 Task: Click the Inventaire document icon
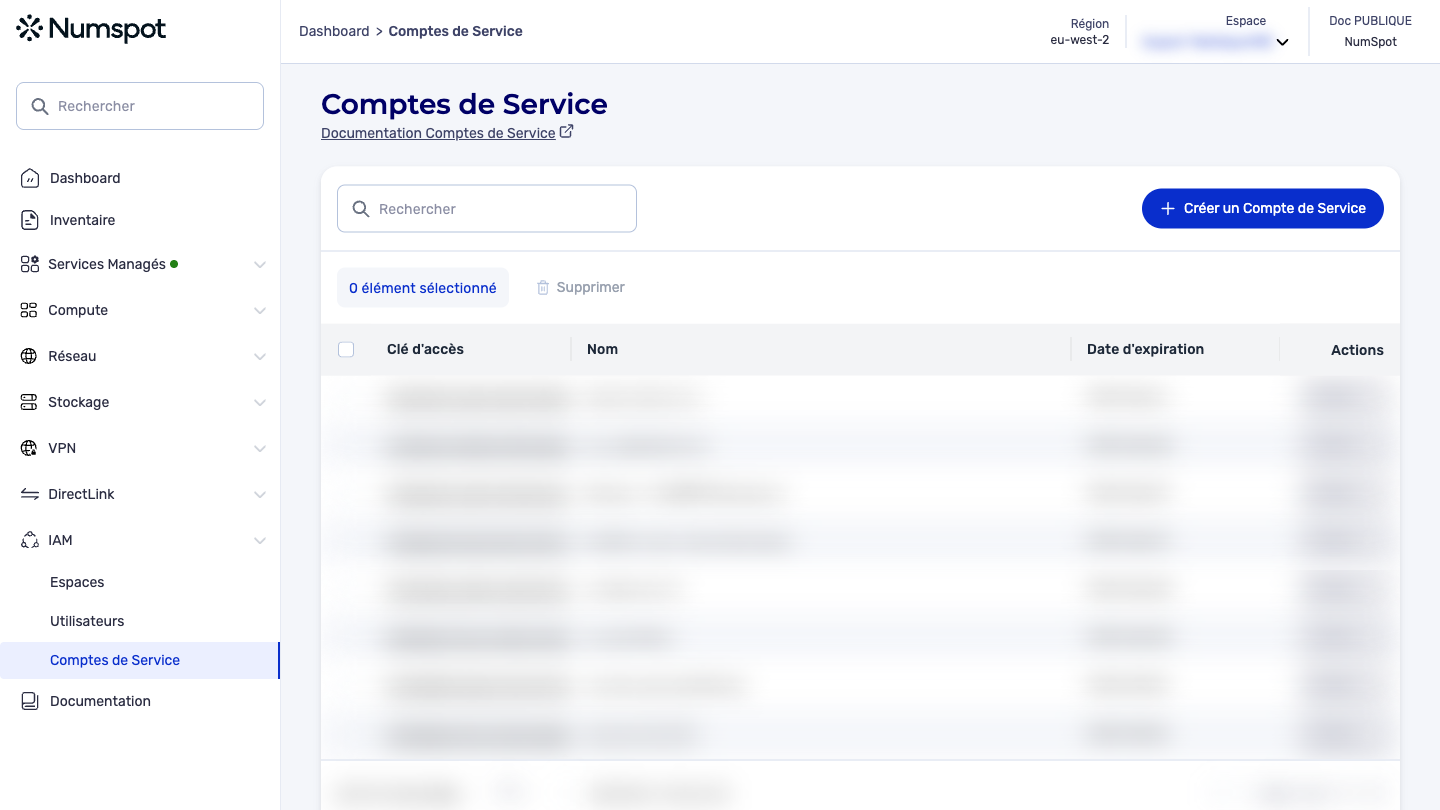point(30,220)
